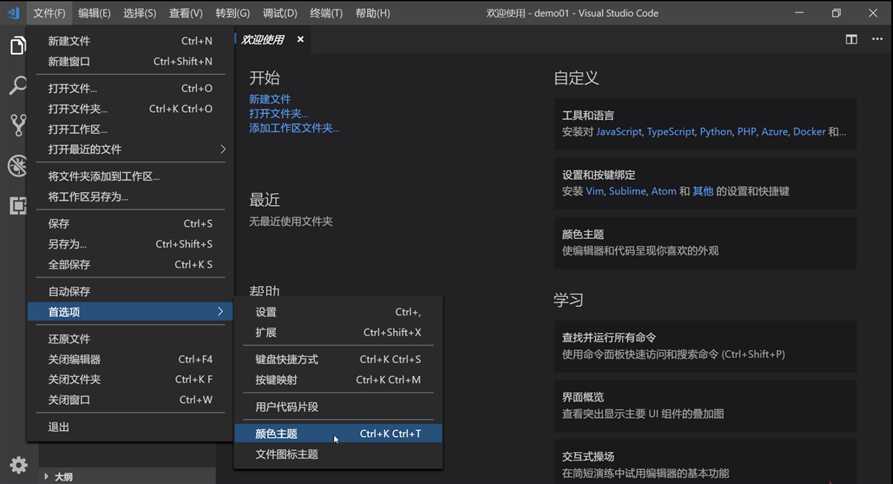Expand the 首选项 submenu

tap(130, 311)
